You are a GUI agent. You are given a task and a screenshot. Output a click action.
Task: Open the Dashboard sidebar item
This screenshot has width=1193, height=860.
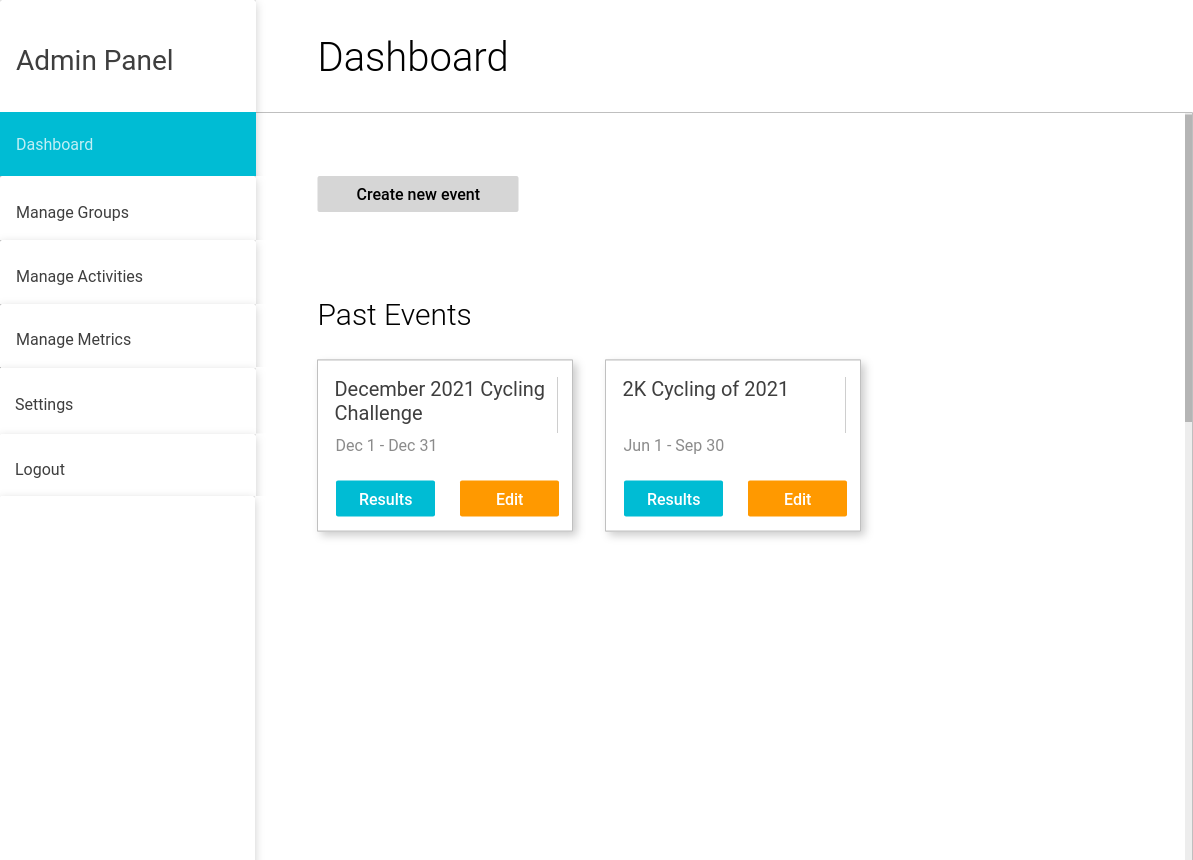coord(127,144)
